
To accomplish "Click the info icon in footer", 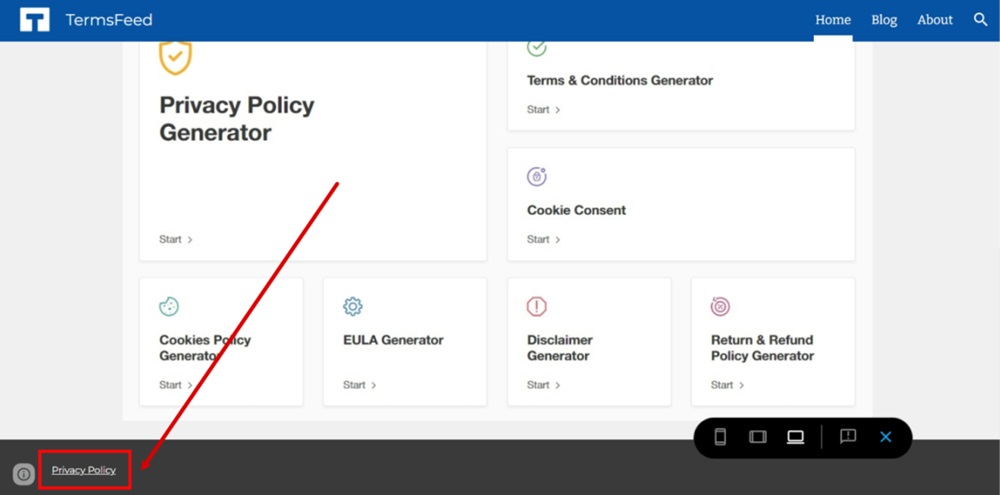I will tap(24, 474).
